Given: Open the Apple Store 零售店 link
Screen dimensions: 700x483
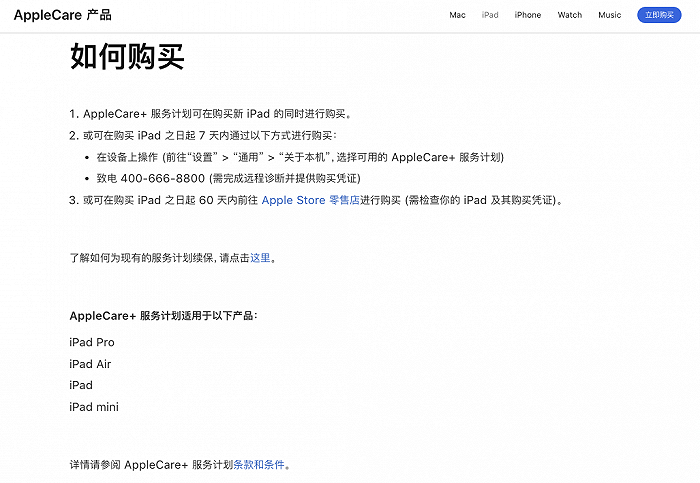Looking at the screenshot, I should [x=311, y=200].
